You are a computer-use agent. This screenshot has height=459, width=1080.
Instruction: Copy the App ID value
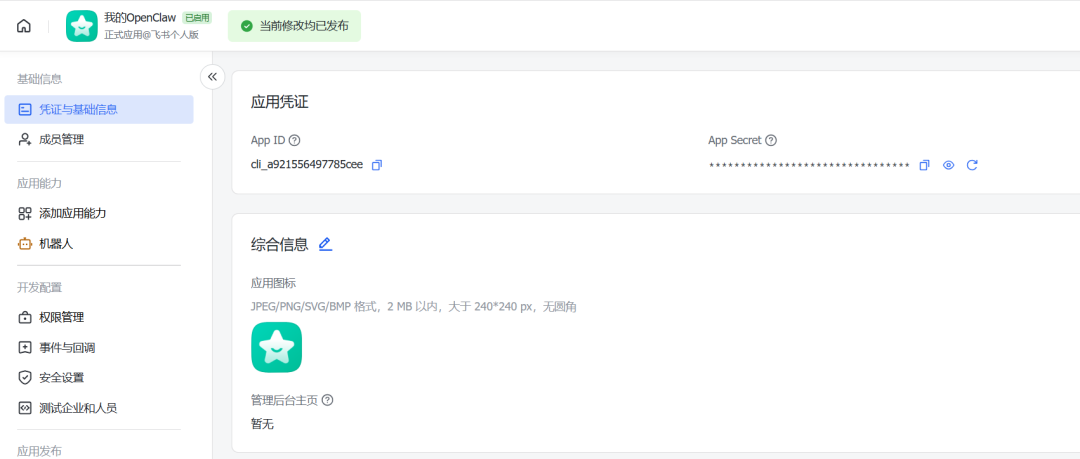[377, 165]
